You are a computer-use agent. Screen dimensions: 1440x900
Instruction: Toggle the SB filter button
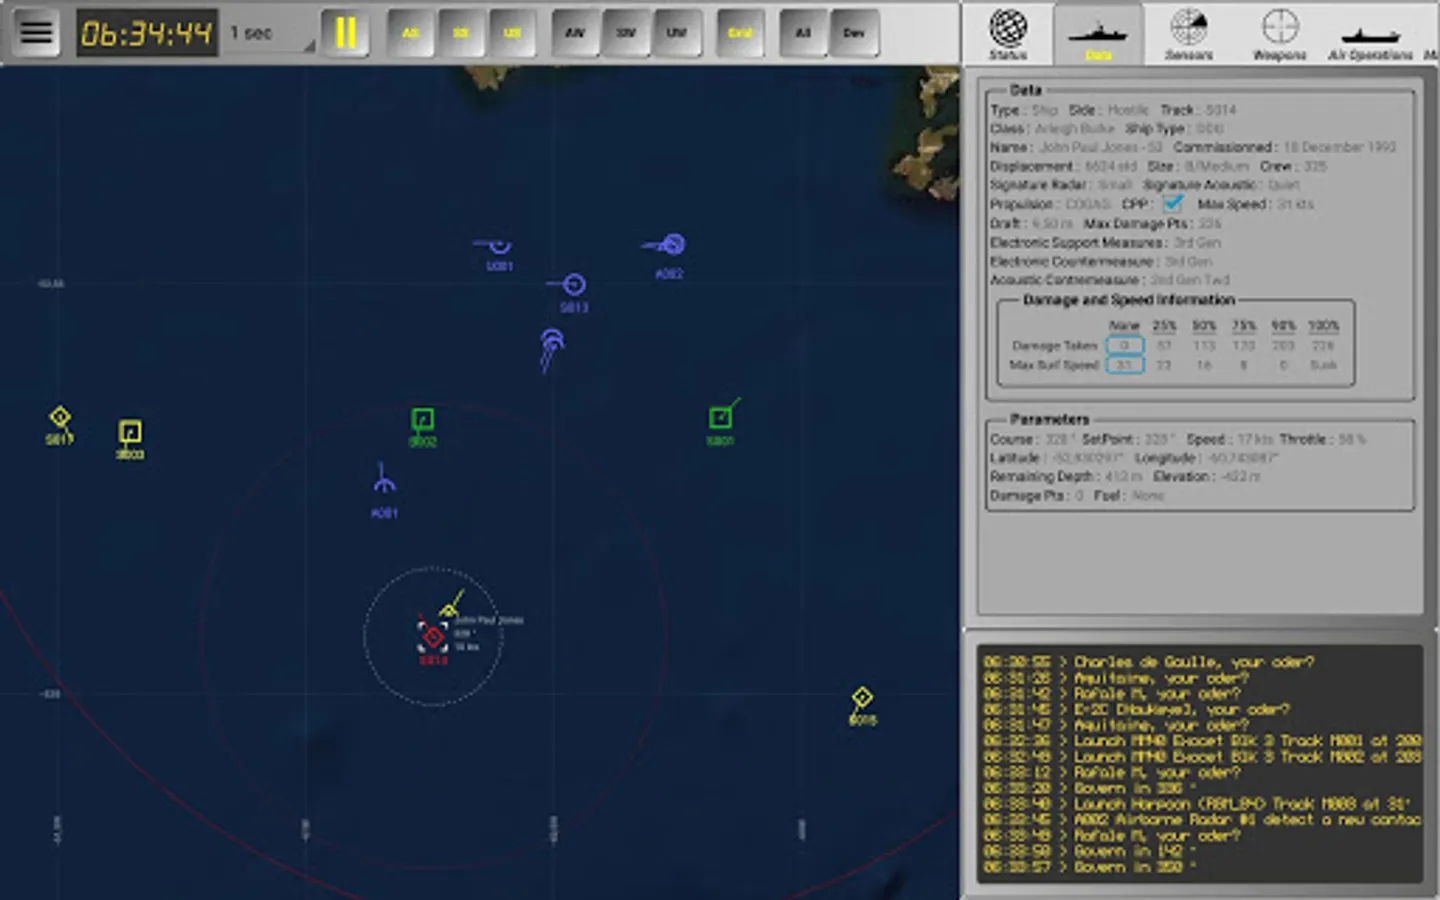tap(461, 33)
